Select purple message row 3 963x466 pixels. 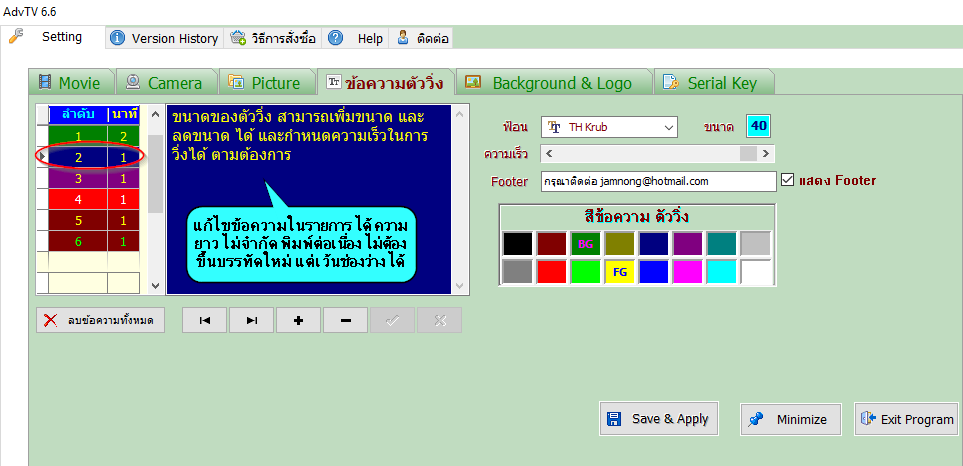pos(94,179)
